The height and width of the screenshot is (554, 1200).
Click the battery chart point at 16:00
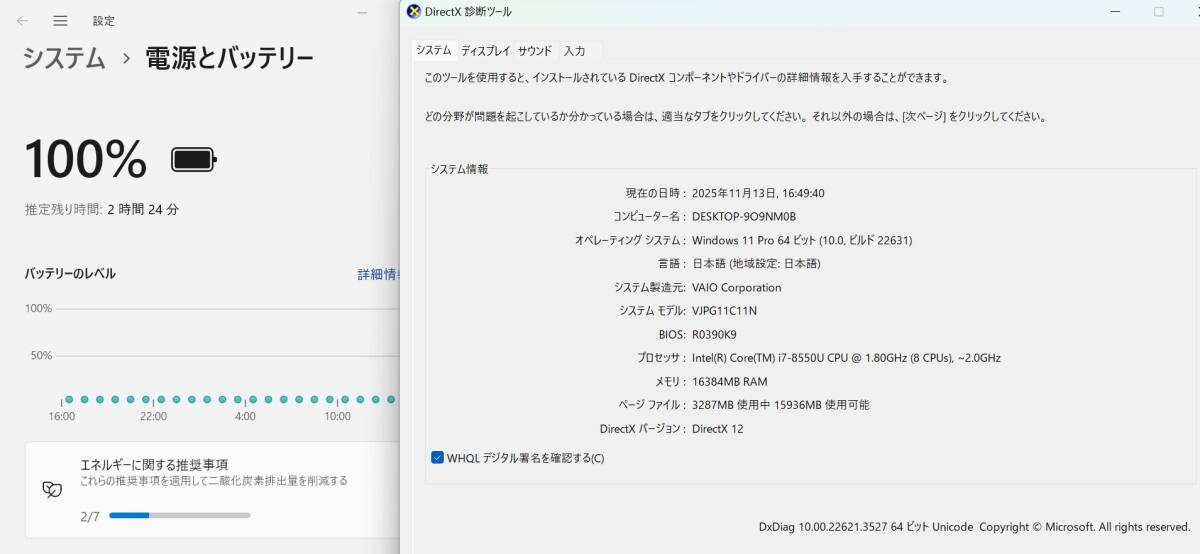69,399
